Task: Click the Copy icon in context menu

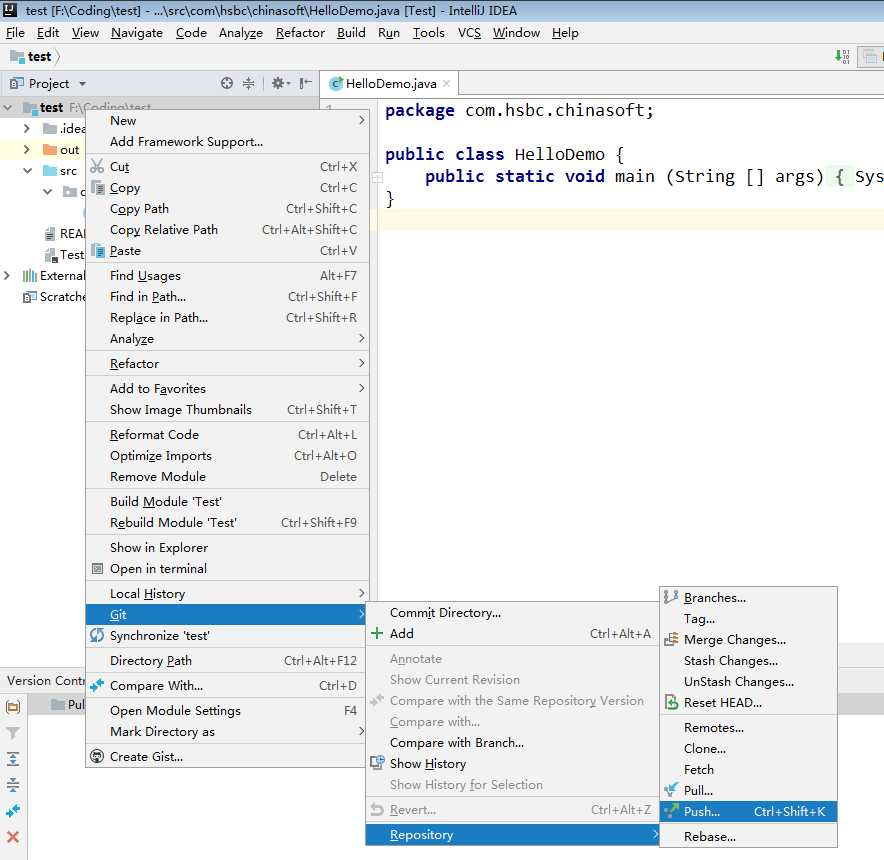Action: point(98,187)
